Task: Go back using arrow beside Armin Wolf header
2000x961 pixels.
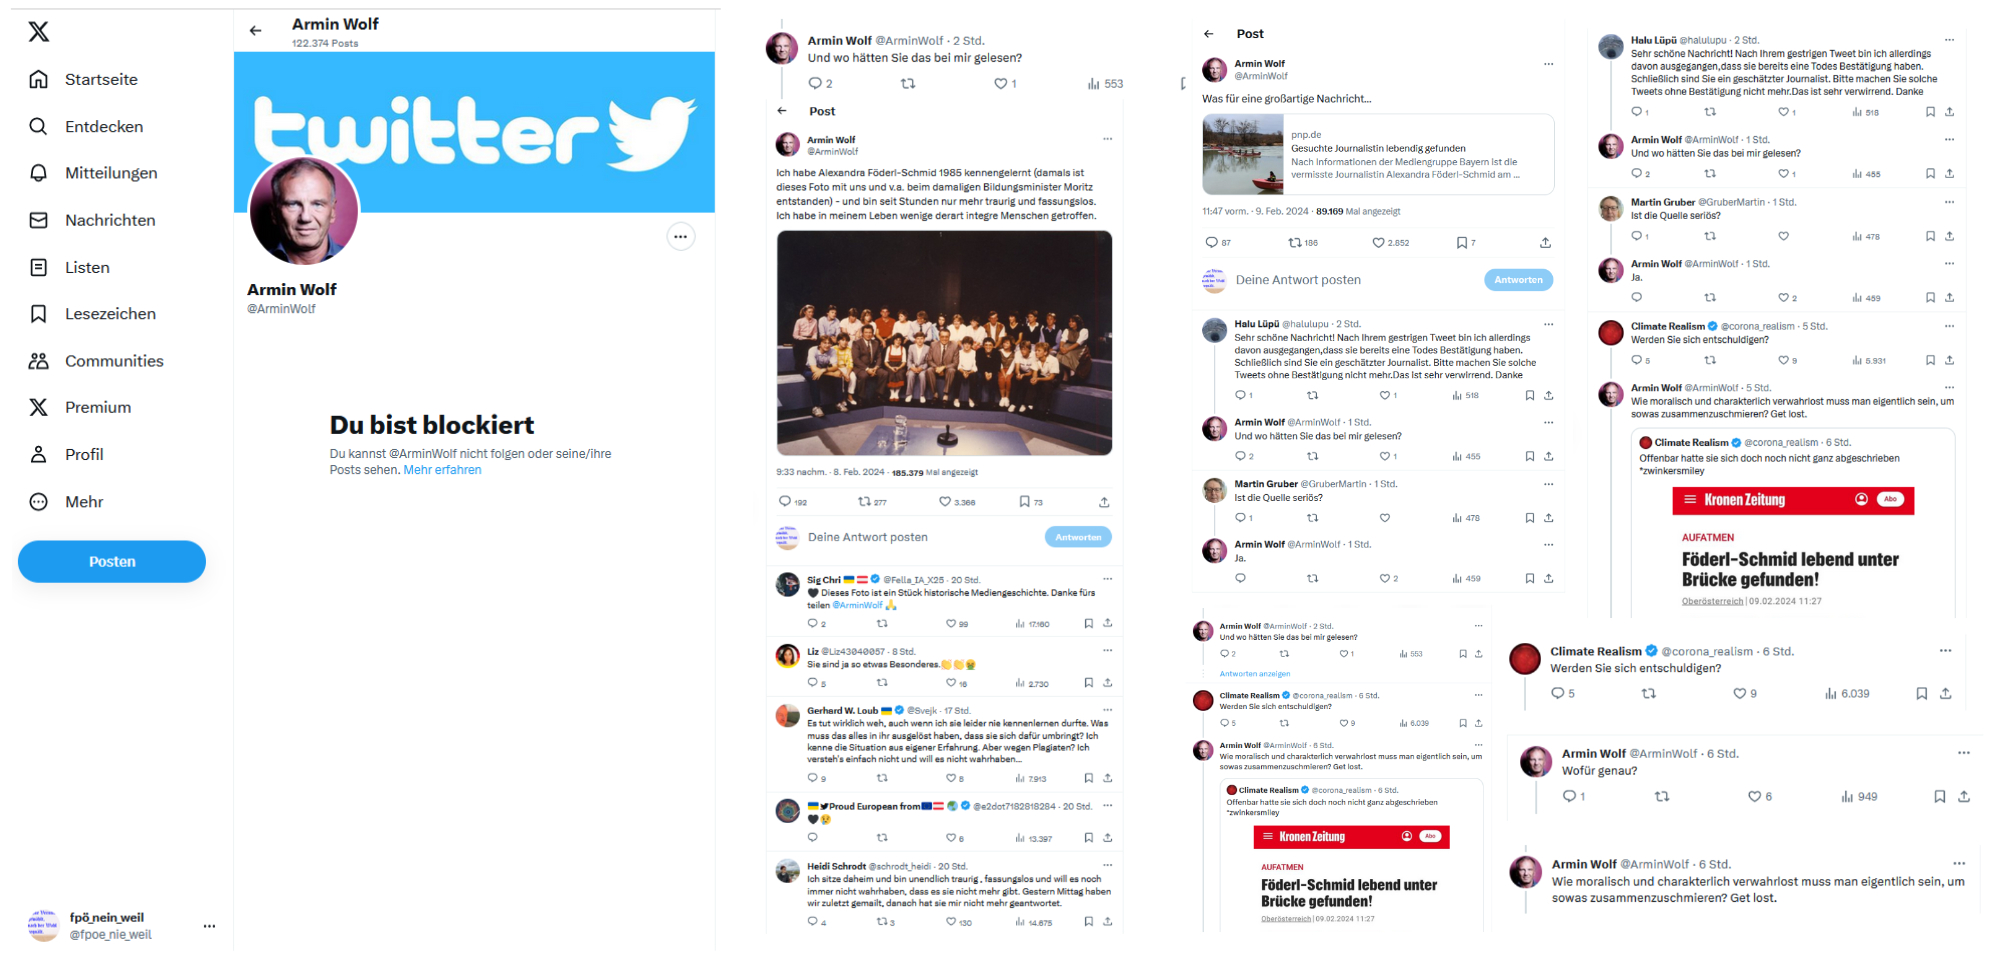Action: [256, 31]
